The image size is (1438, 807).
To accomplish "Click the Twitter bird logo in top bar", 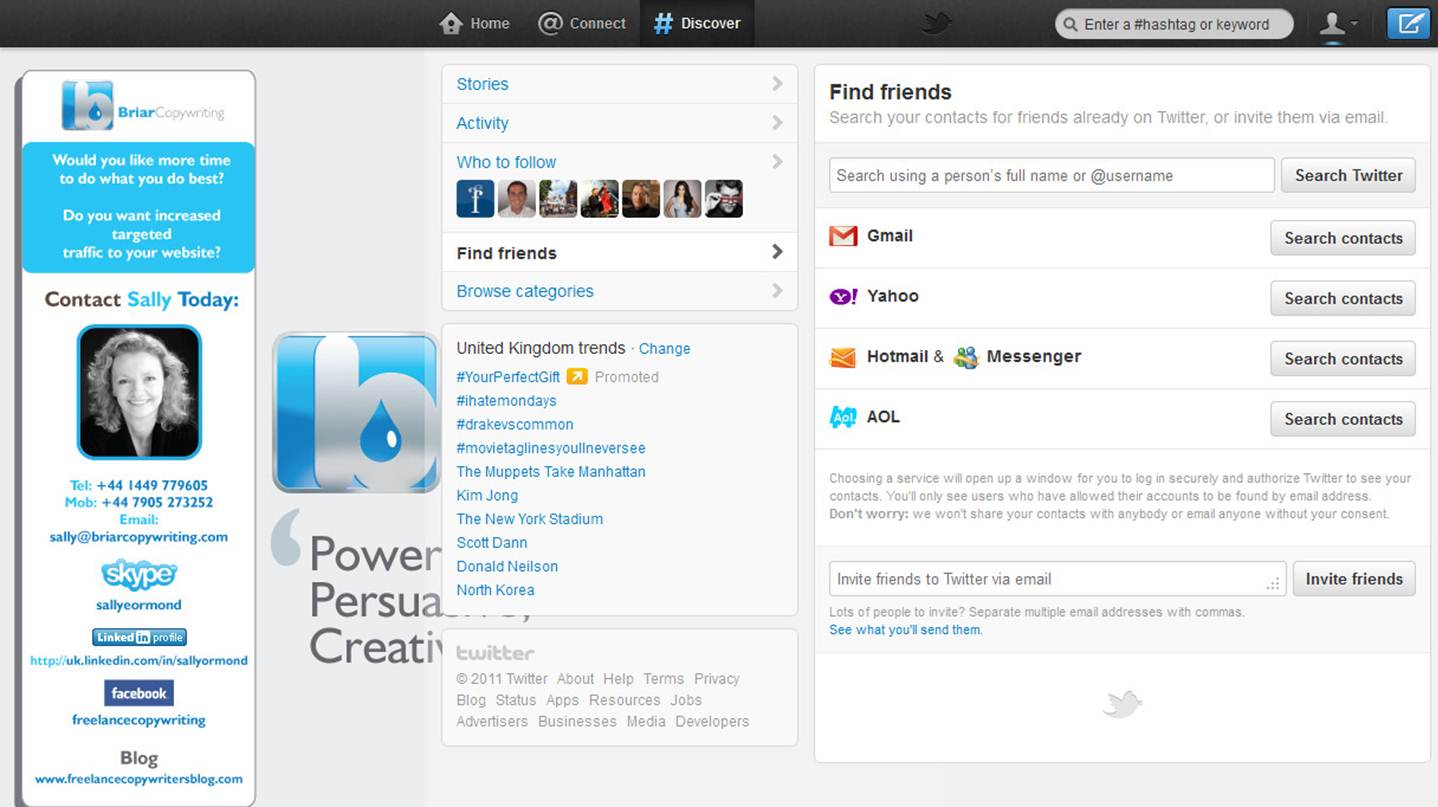I will (936, 23).
